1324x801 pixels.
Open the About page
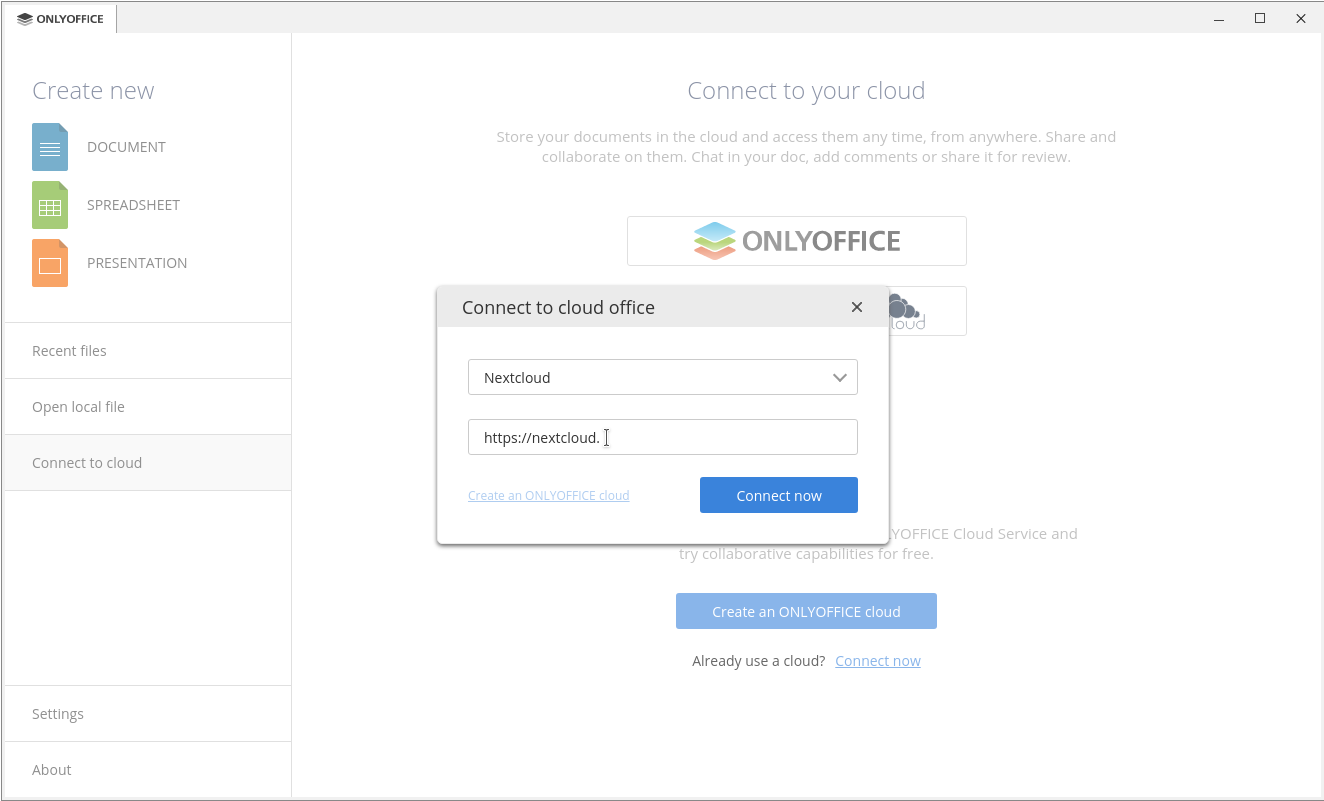click(51, 769)
